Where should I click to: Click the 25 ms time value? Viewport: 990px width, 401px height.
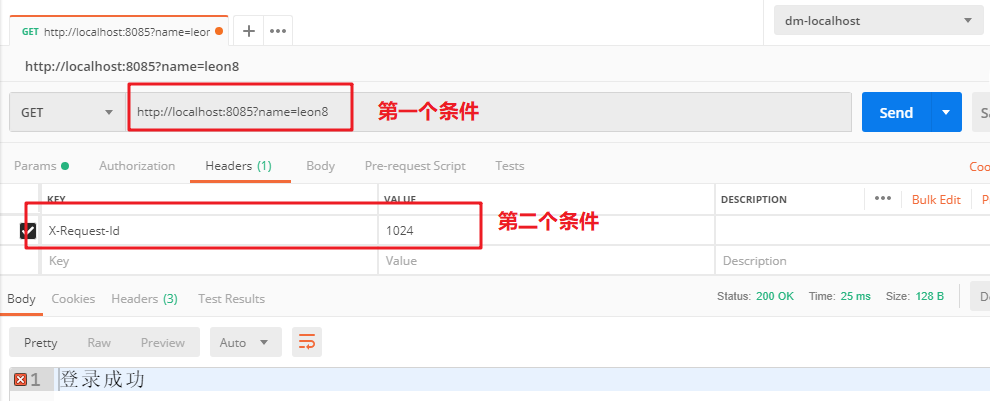click(x=856, y=296)
